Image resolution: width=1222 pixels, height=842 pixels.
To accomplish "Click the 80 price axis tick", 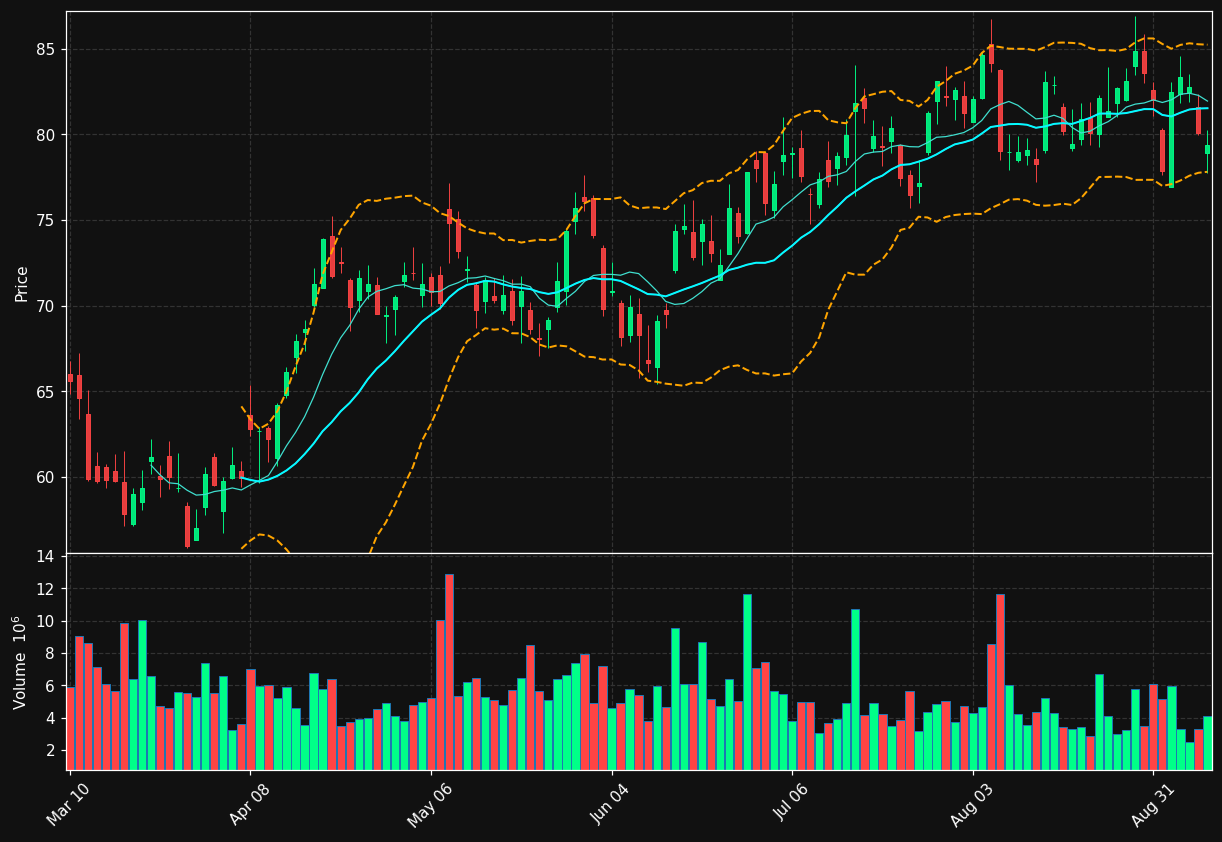I will click(x=47, y=135).
